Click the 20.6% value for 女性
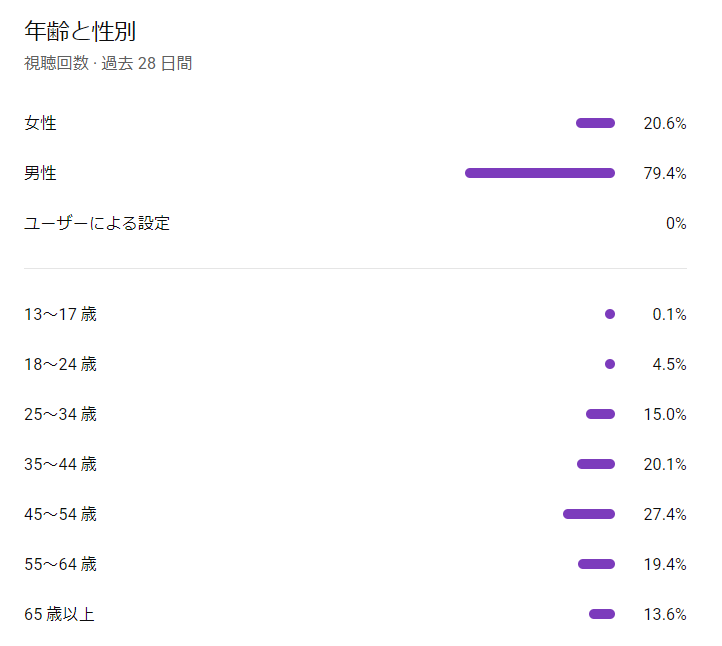Viewport: 722px width, 646px height. (665, 123)
